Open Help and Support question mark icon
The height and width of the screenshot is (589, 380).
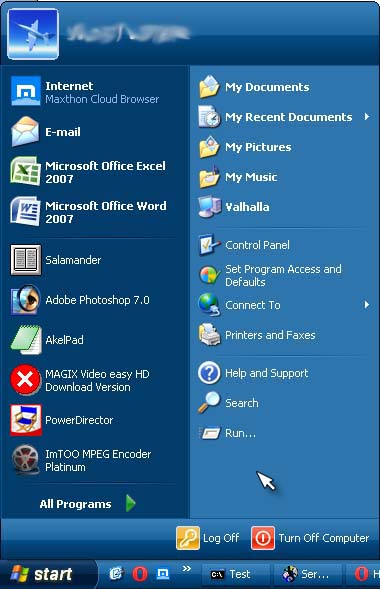[x=209, y=373]
